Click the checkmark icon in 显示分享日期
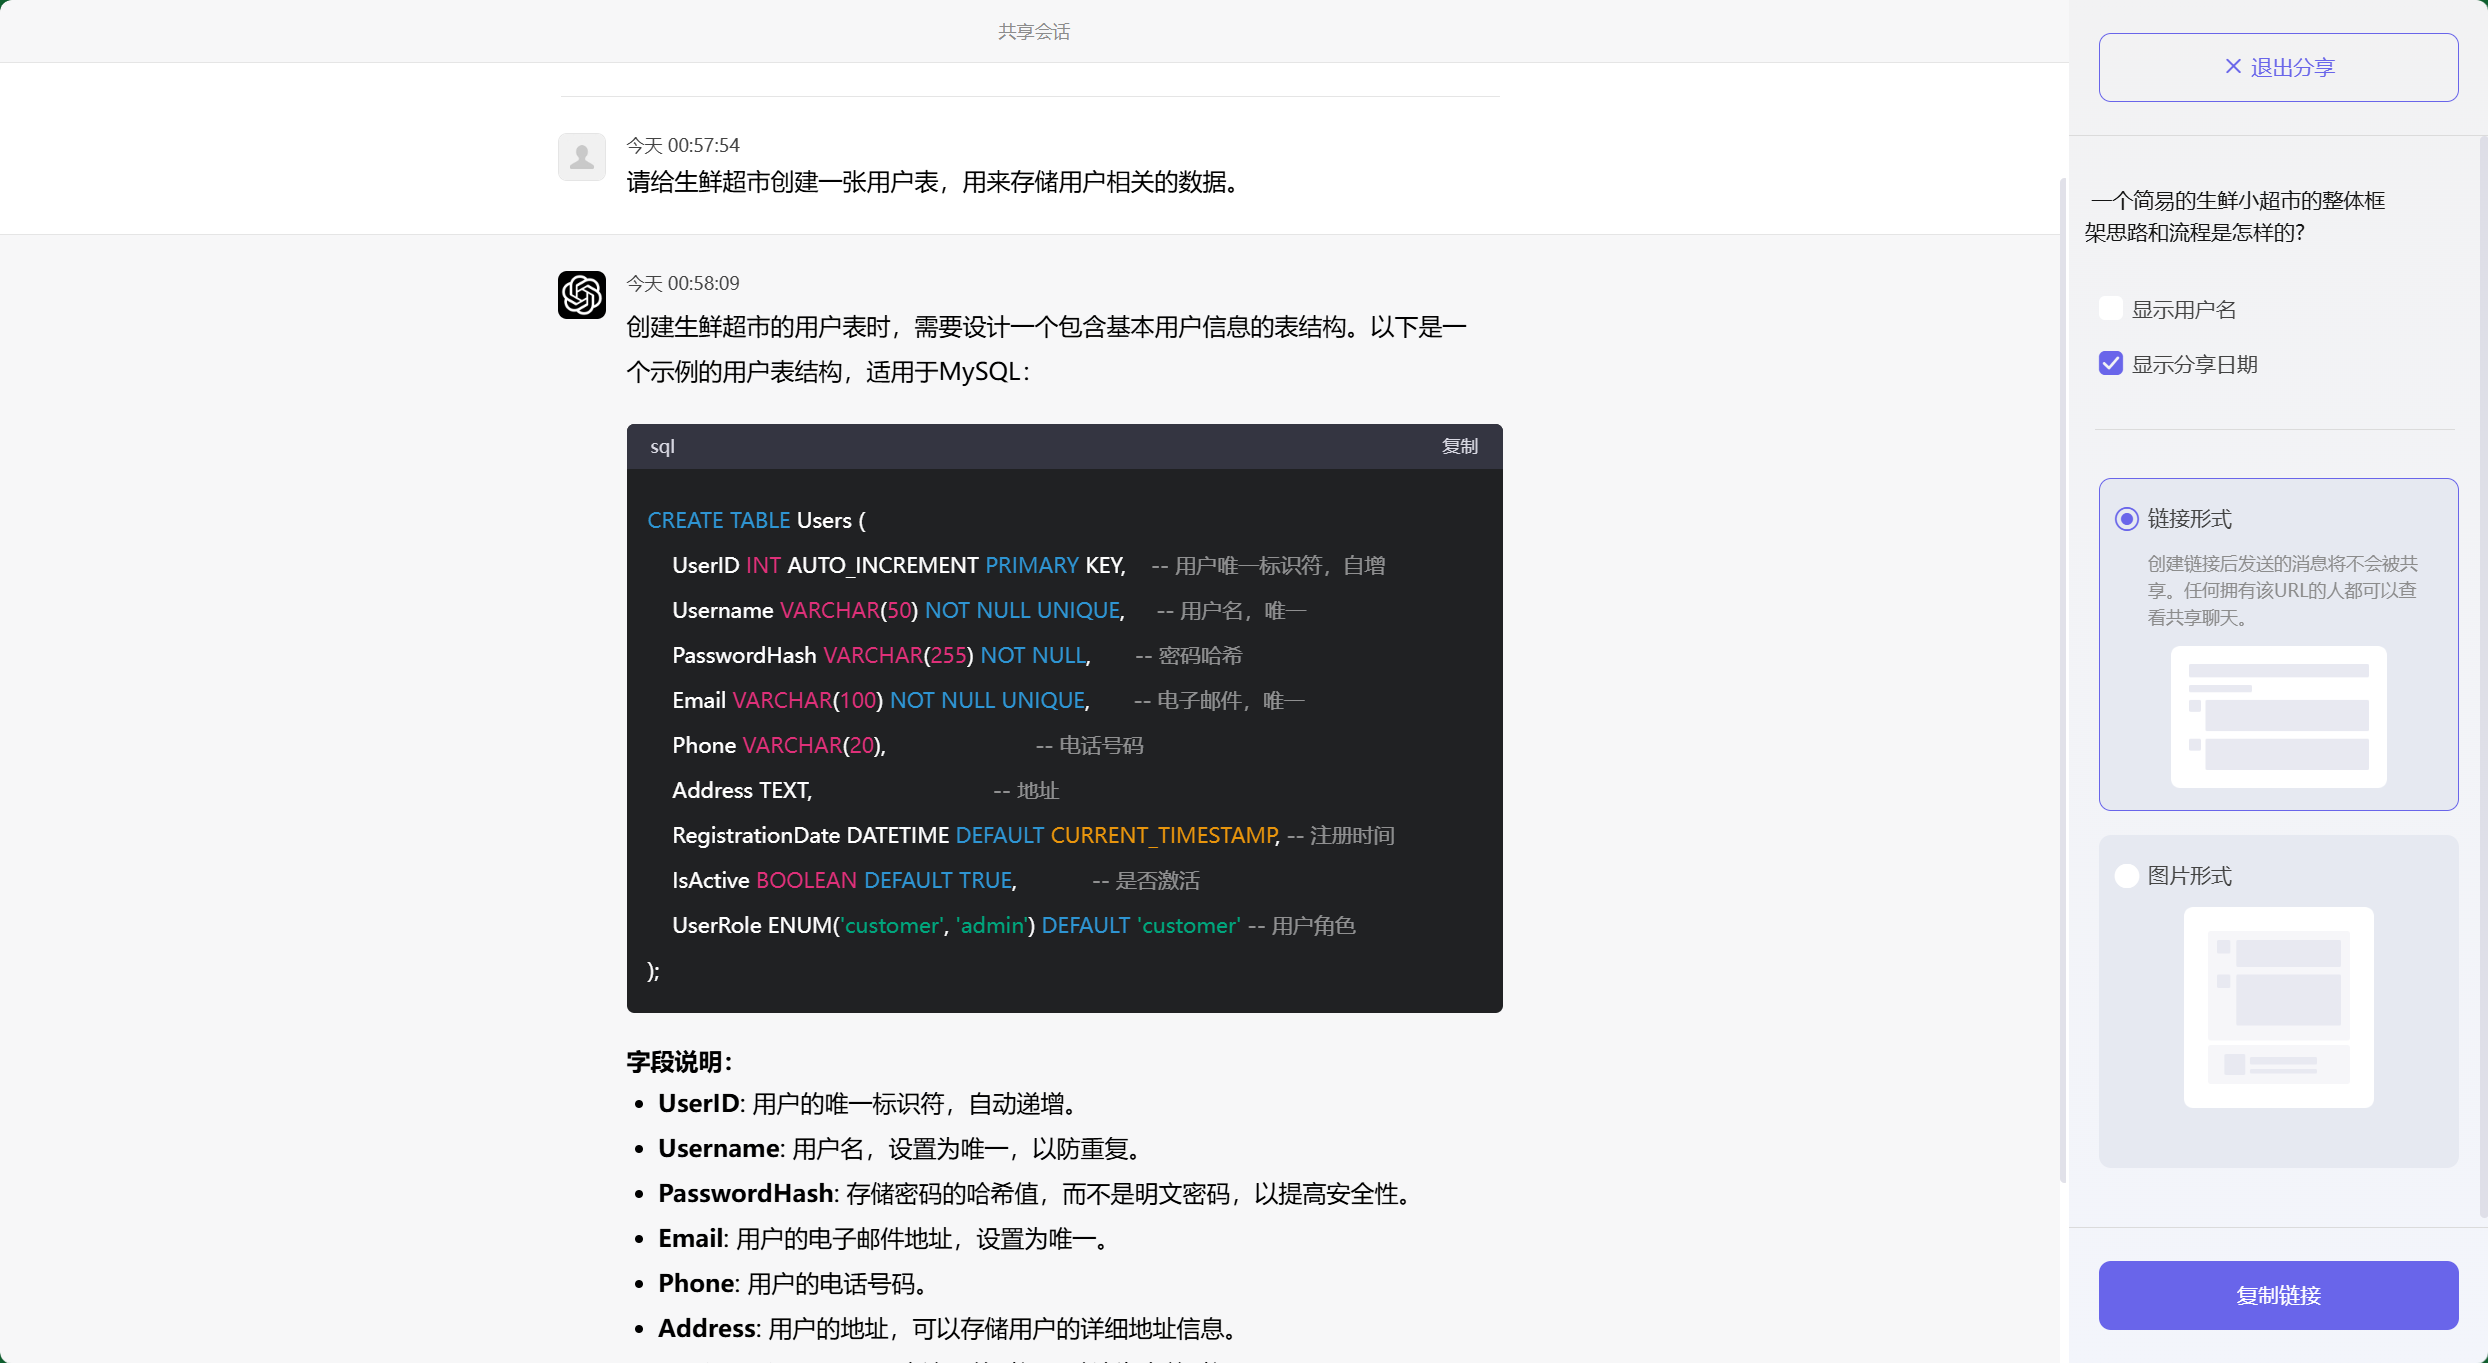2488x1363 pixels. coord(2110,363)
